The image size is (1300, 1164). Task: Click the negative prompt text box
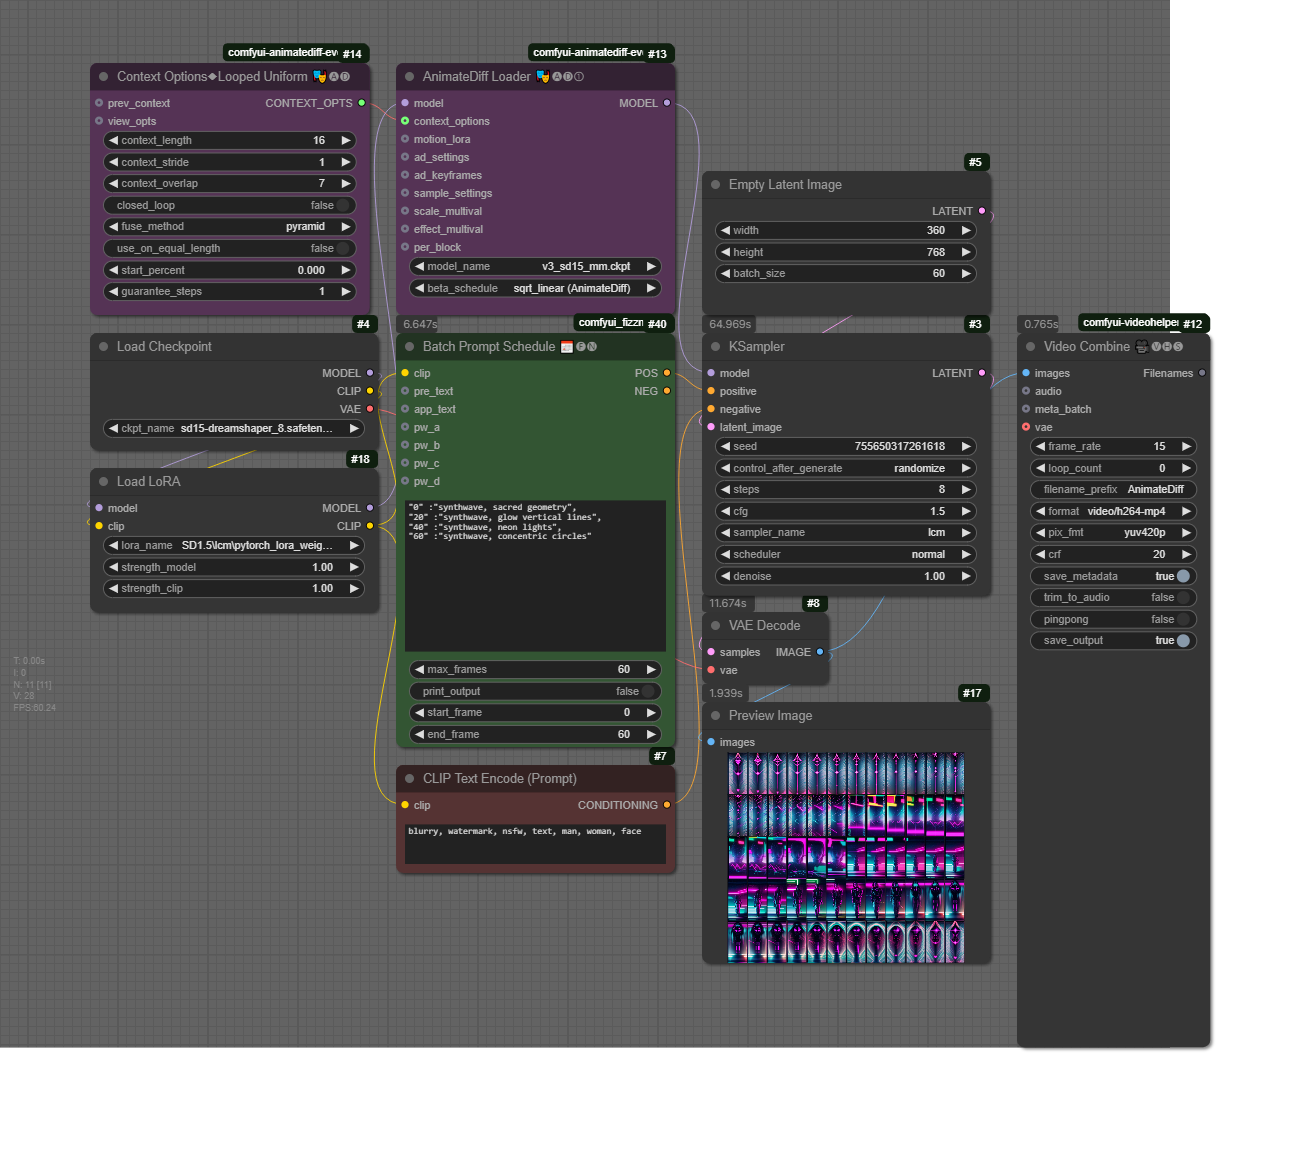535,843
